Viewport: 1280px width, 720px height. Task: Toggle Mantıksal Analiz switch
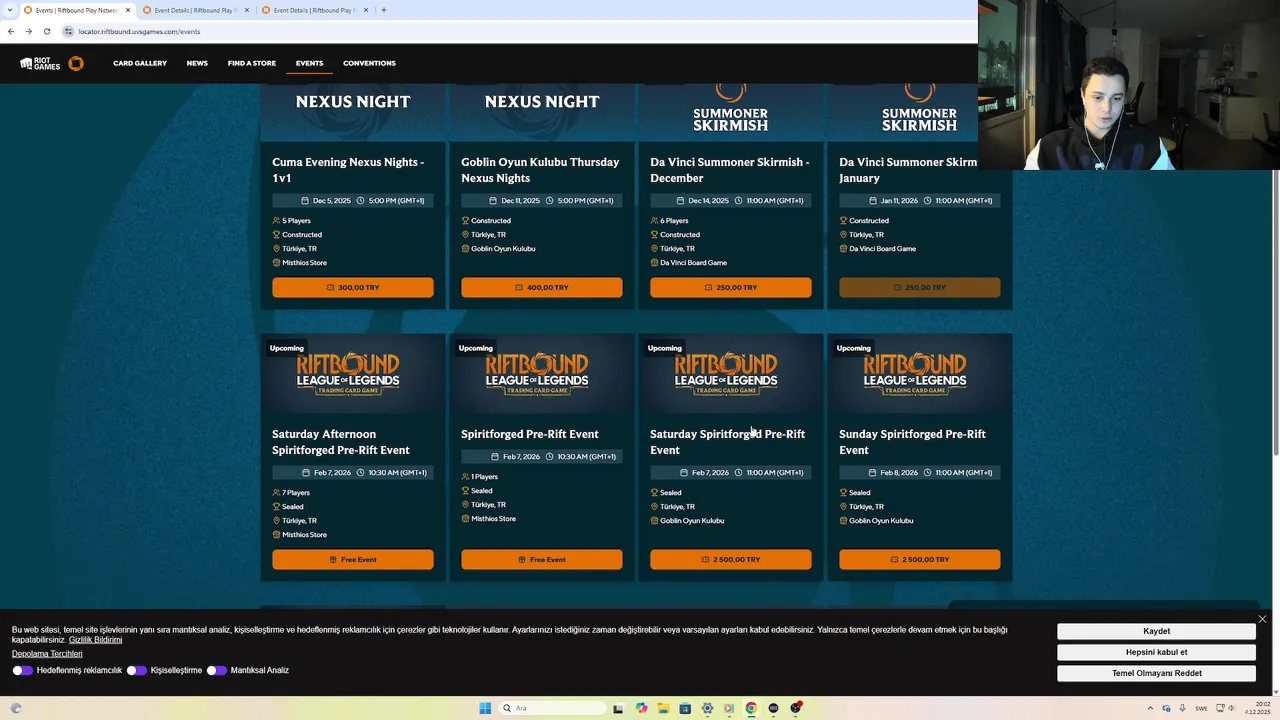tap(216, 670)
